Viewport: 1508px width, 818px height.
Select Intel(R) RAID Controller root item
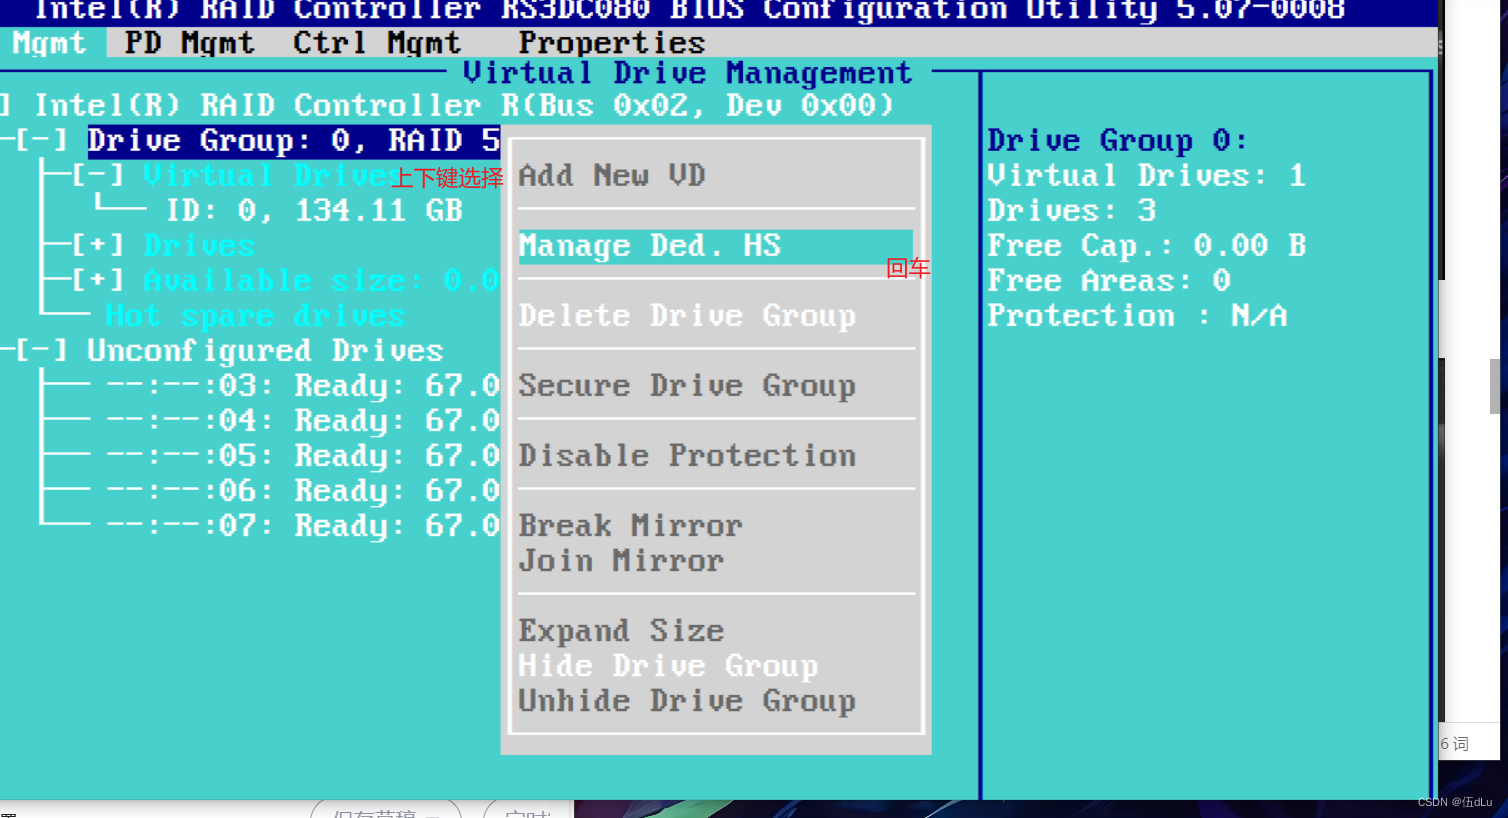(464, 106)
